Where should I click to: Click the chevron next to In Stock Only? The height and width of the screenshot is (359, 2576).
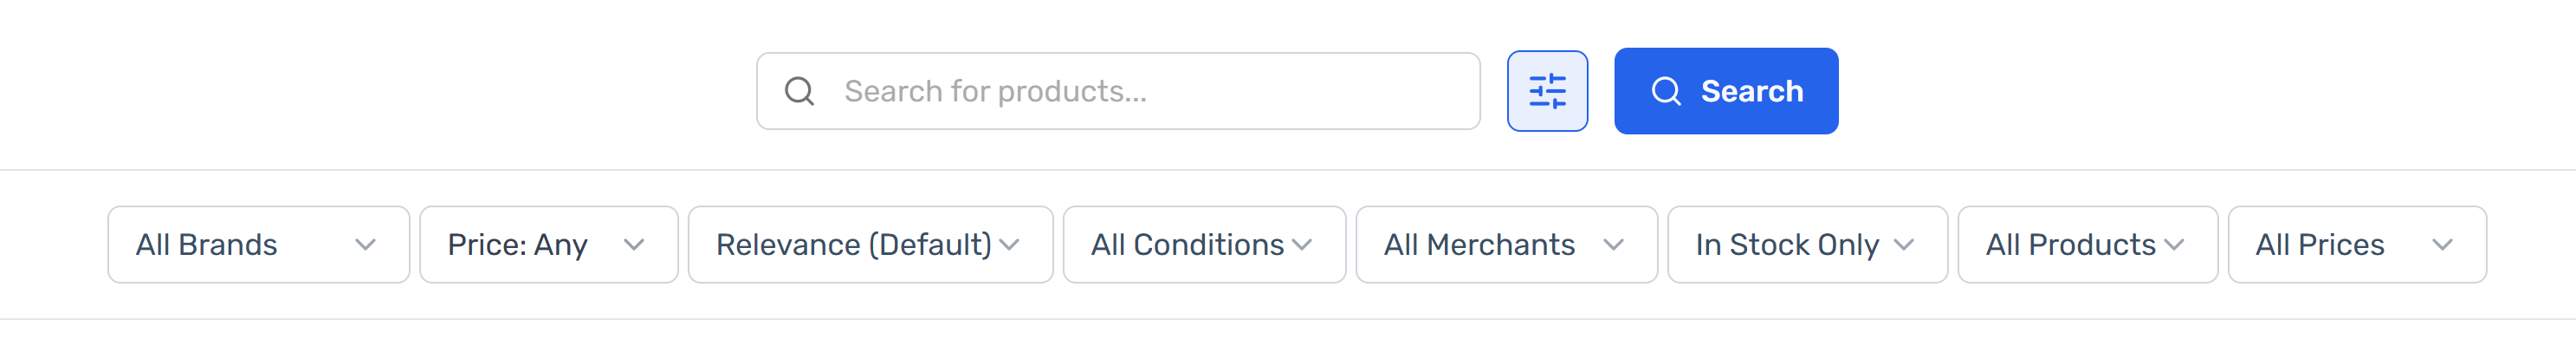pos(1903,245)
